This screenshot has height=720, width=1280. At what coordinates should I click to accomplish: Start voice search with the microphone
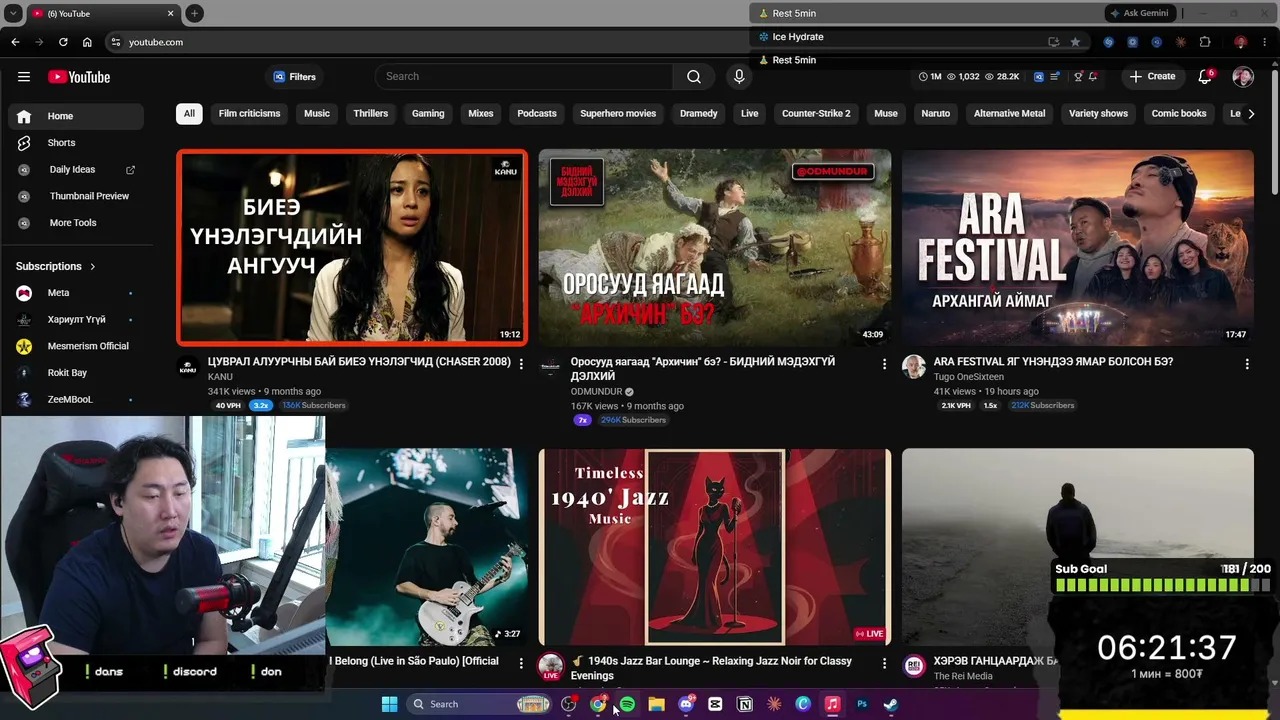[739, 77]
